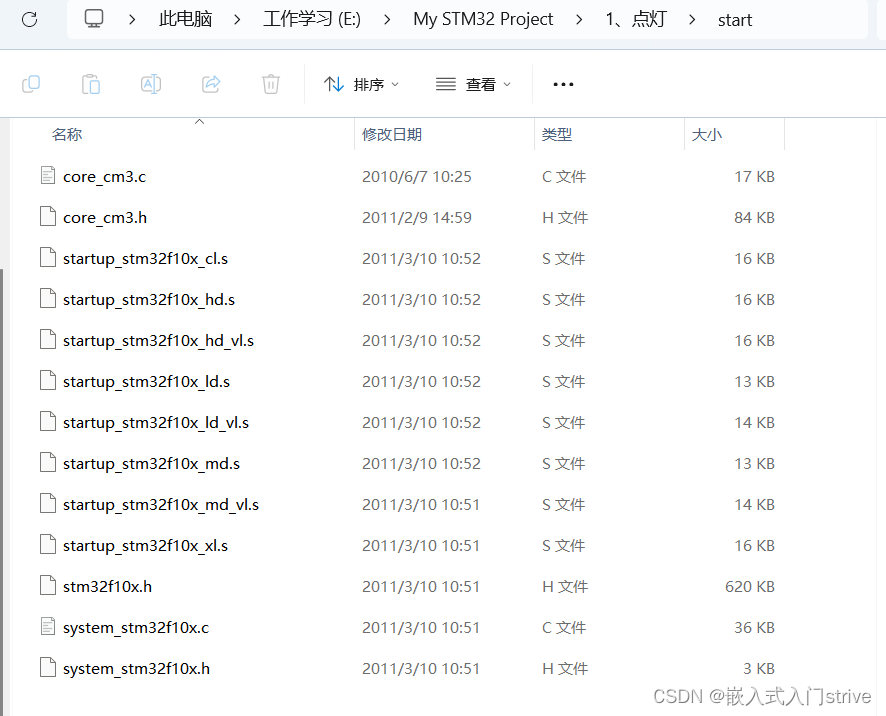Select the file startup_stm32f10x_hd_vl.s
The height and width of the screenshot is (716, 886).
[159, 341]
